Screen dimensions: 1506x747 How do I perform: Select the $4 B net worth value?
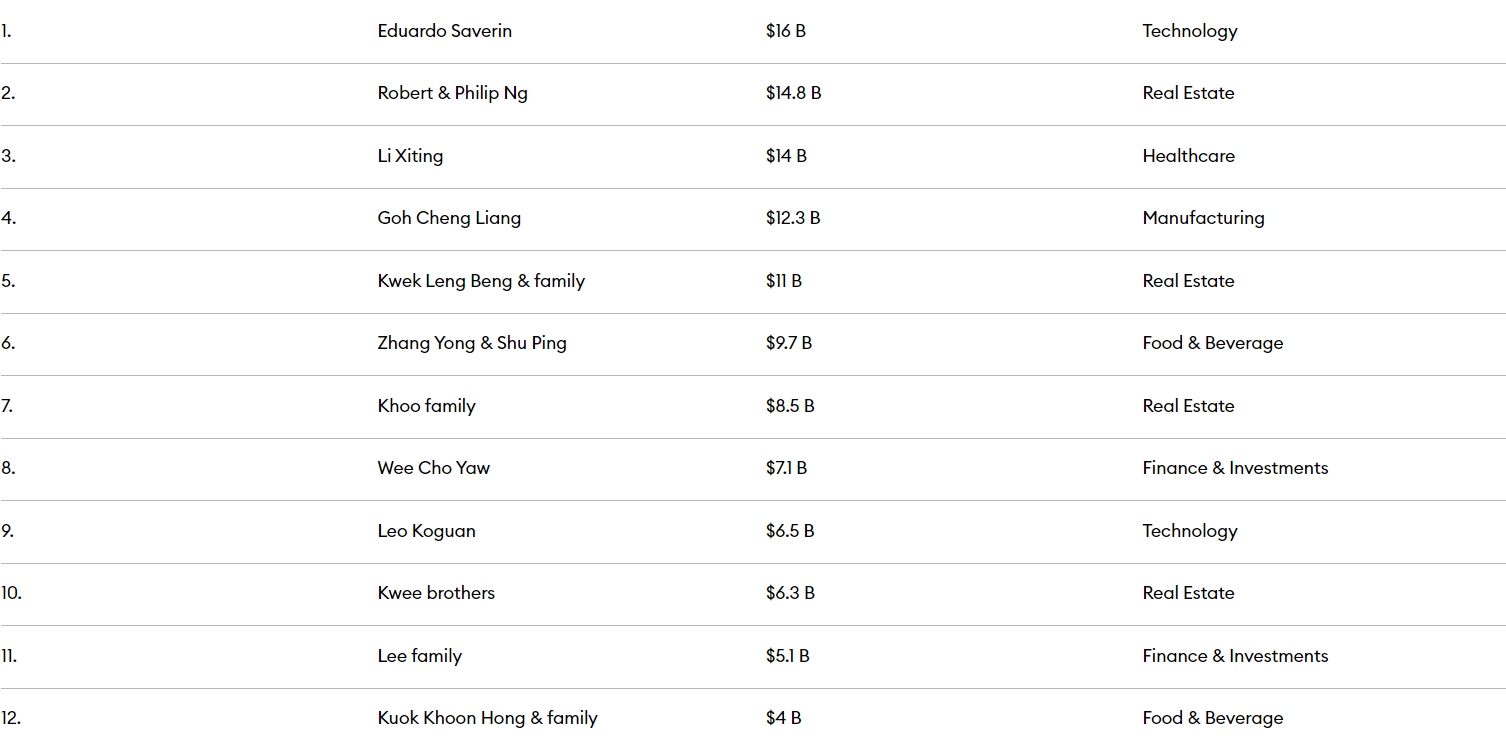pyautogui.click(x=784, y=718)
